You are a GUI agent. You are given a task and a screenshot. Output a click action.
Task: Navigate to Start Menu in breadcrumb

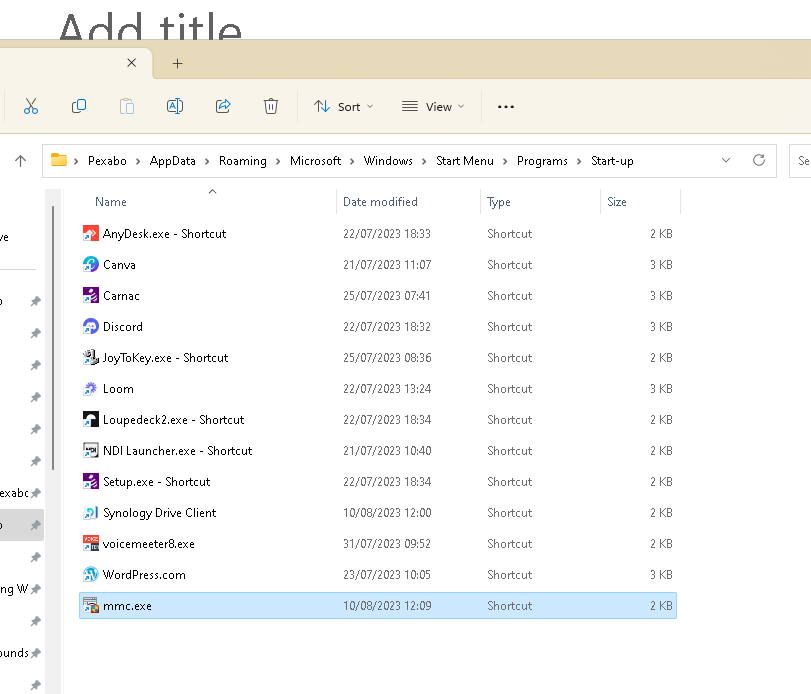[x=464, y=161]
